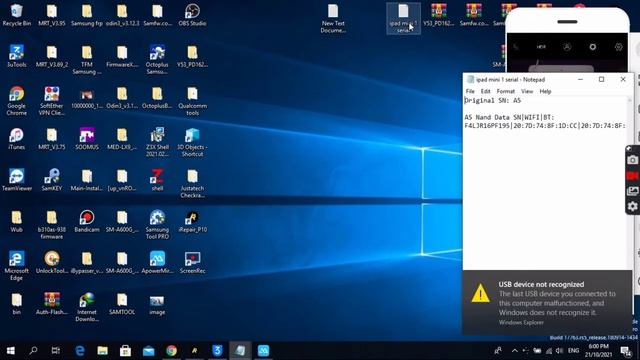This screenshot has width=640, height=360.
Task: Open the Auth-Flash archive on desktop
Action: click(x=51, y=304)
